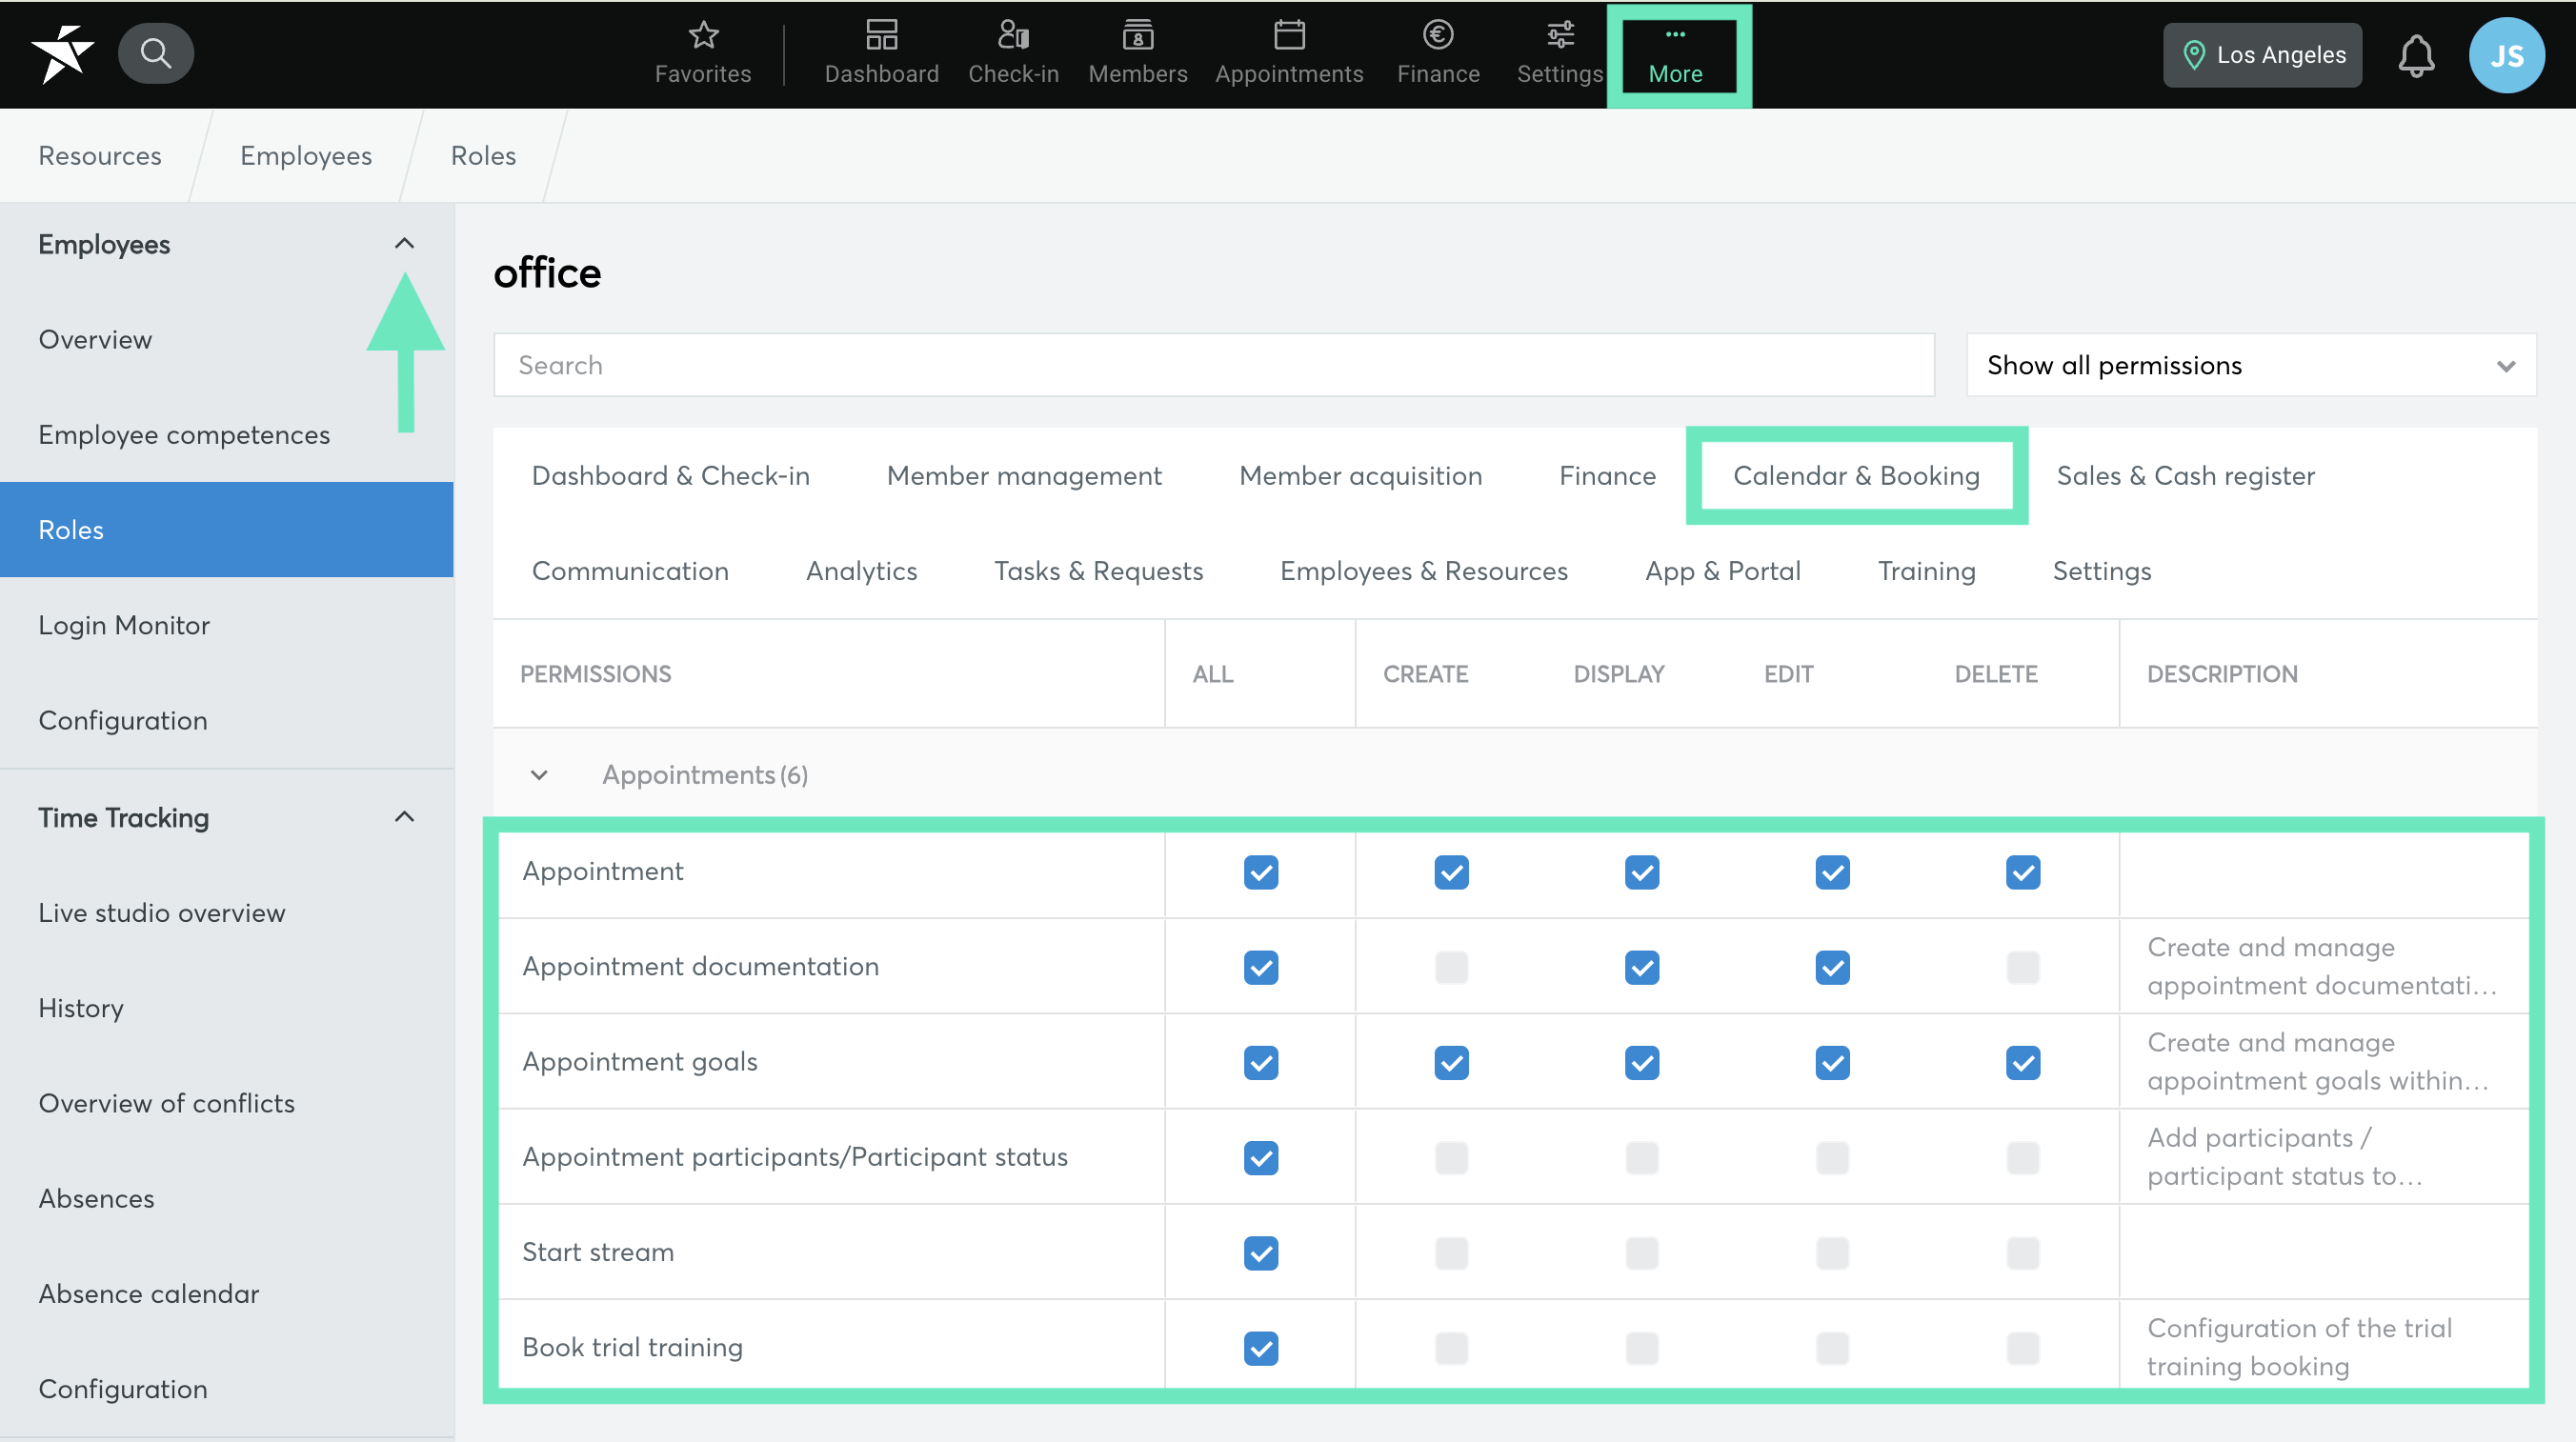
Task: Click the Appointment goals description text
Action: pyautogui.click(x=2318, y=1062)
